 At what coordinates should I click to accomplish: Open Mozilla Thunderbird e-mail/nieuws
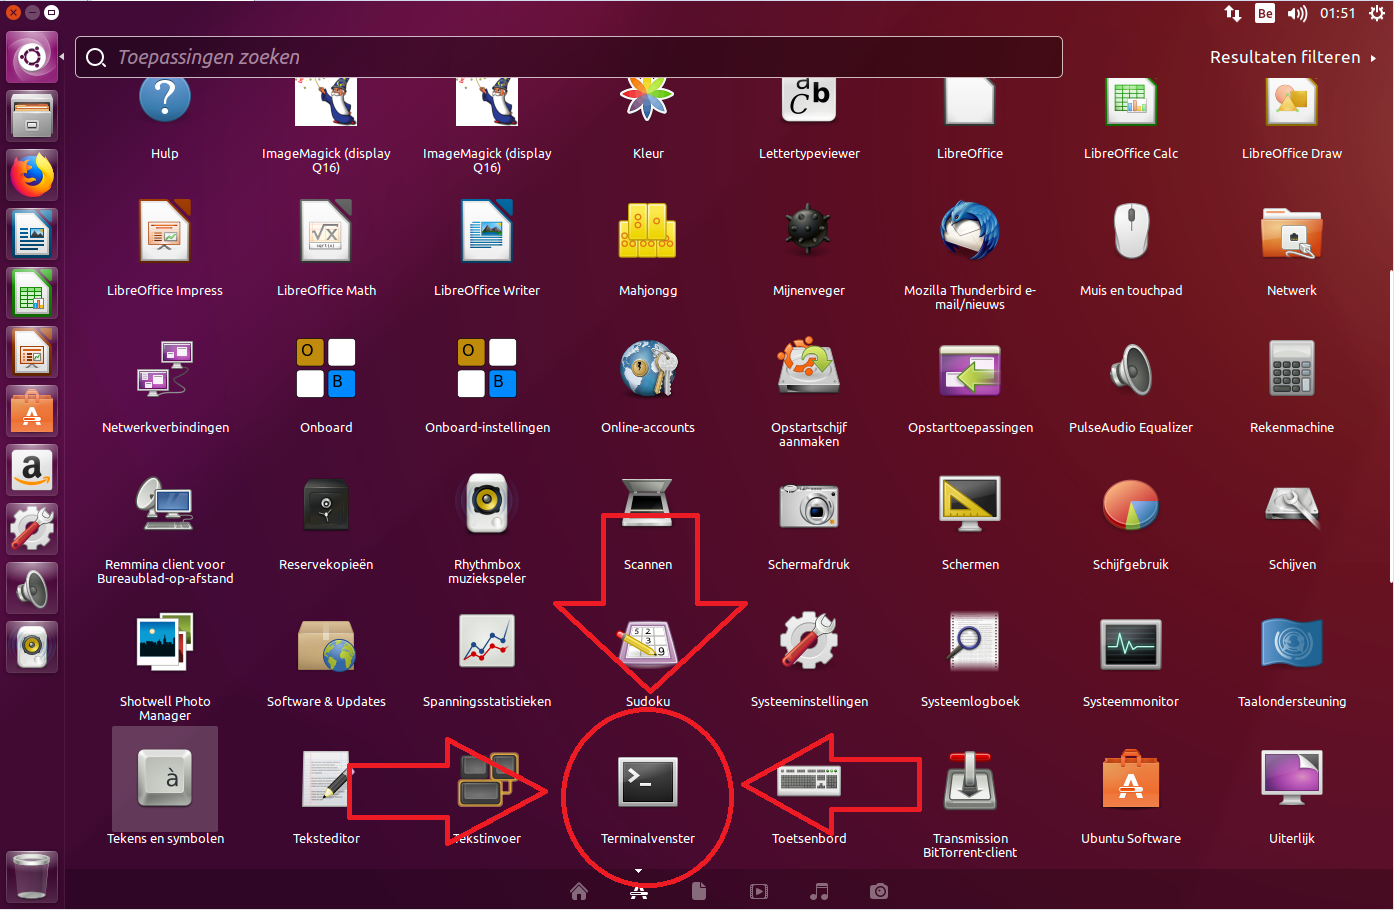coord(970,231)
